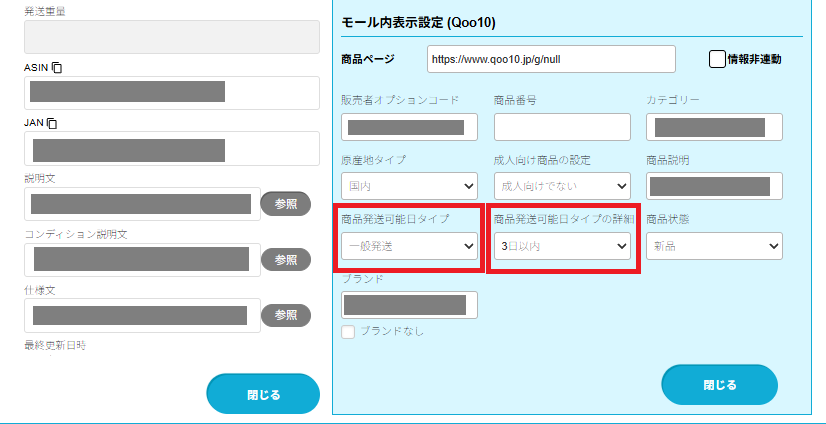Click 参照 button beside 仕様文
826x424 pixels.
(286, 314)
